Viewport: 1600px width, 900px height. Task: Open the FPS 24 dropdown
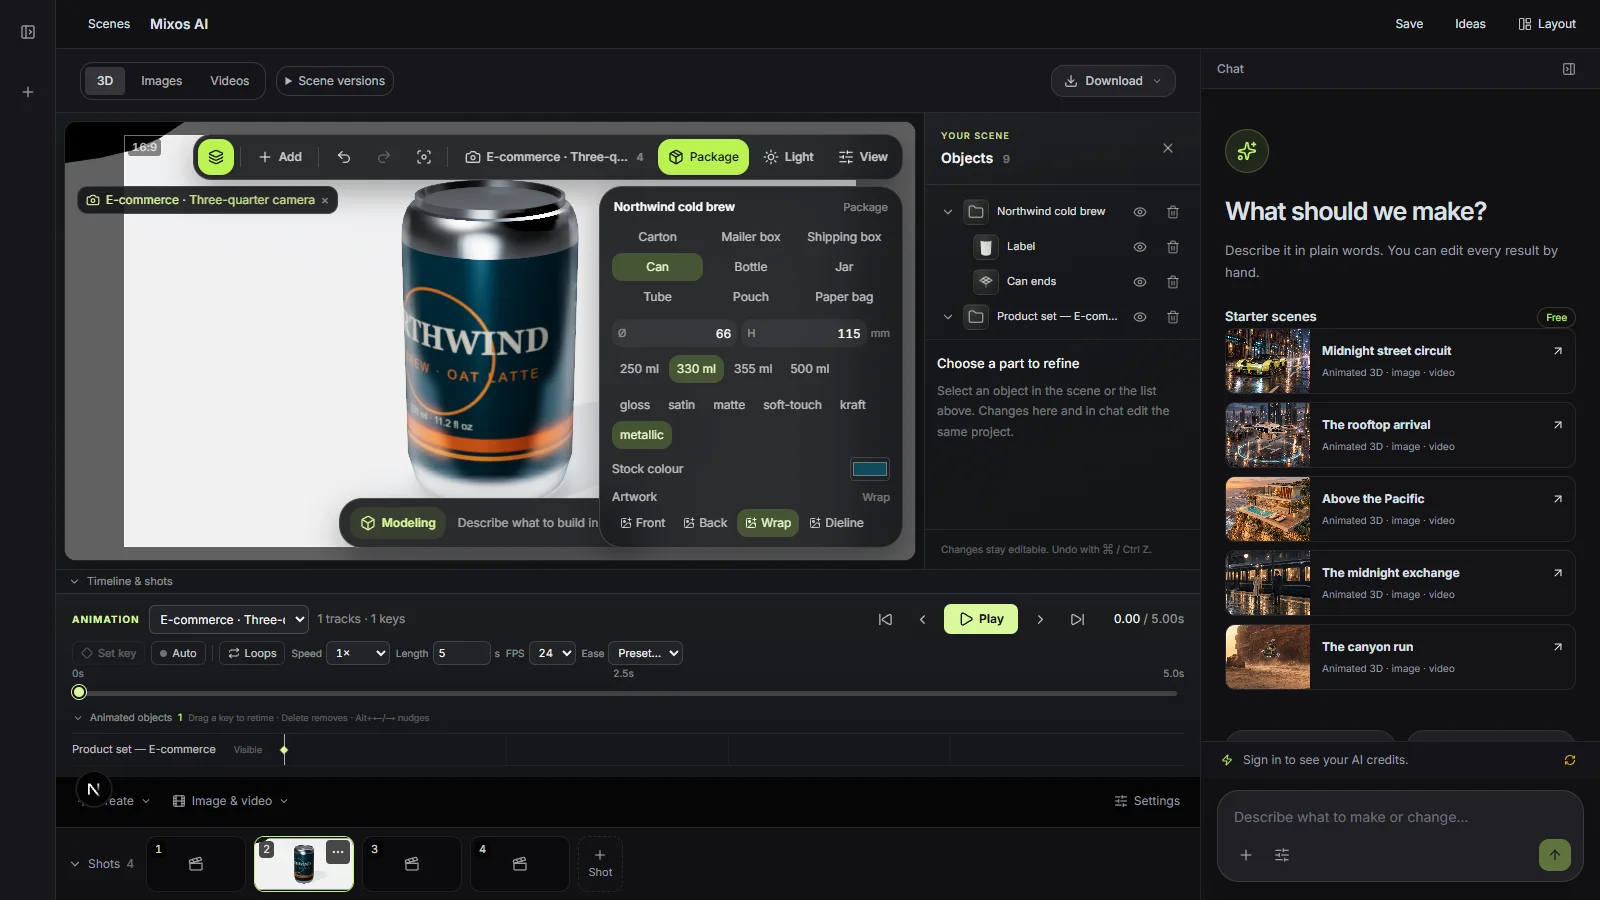click(x=553, y=653)
